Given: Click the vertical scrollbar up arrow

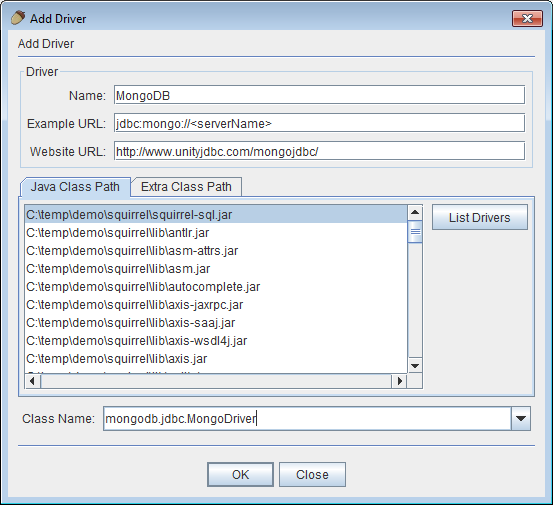Looking at the screenshot, I should pyautogui.click(x=415, y=212).
